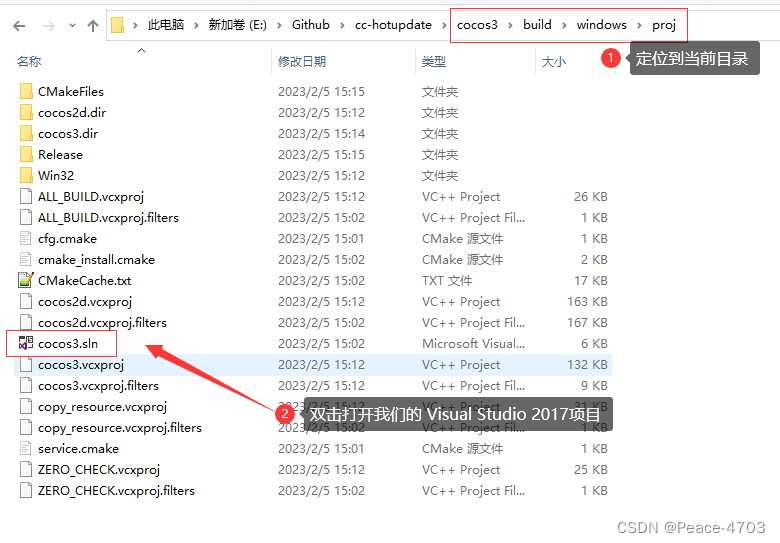Click cocos2d.vcxproj.filters file icon
Image resolution: width=780 pixels, height=543 pixels.
(26, 322)
